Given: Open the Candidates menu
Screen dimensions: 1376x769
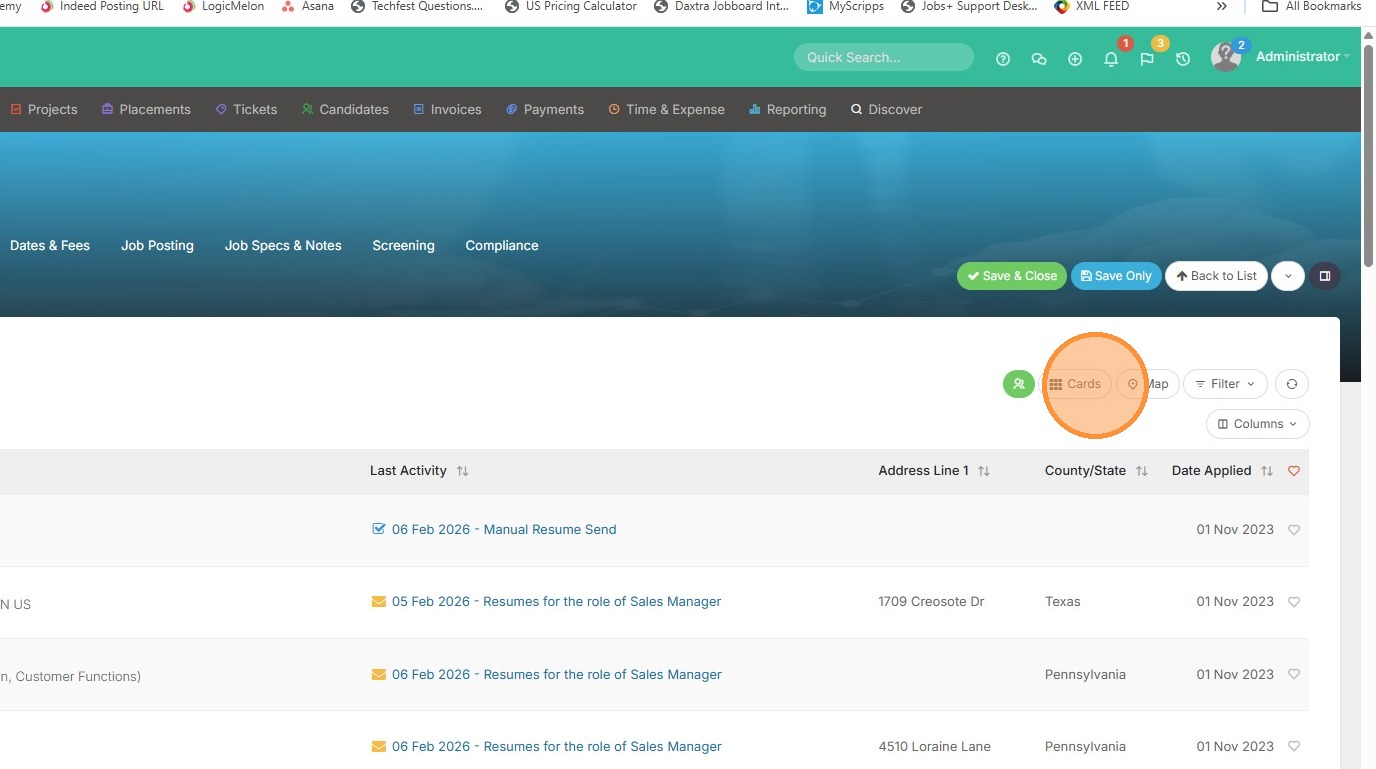Looking at the screenshot, I should point(345,109).
